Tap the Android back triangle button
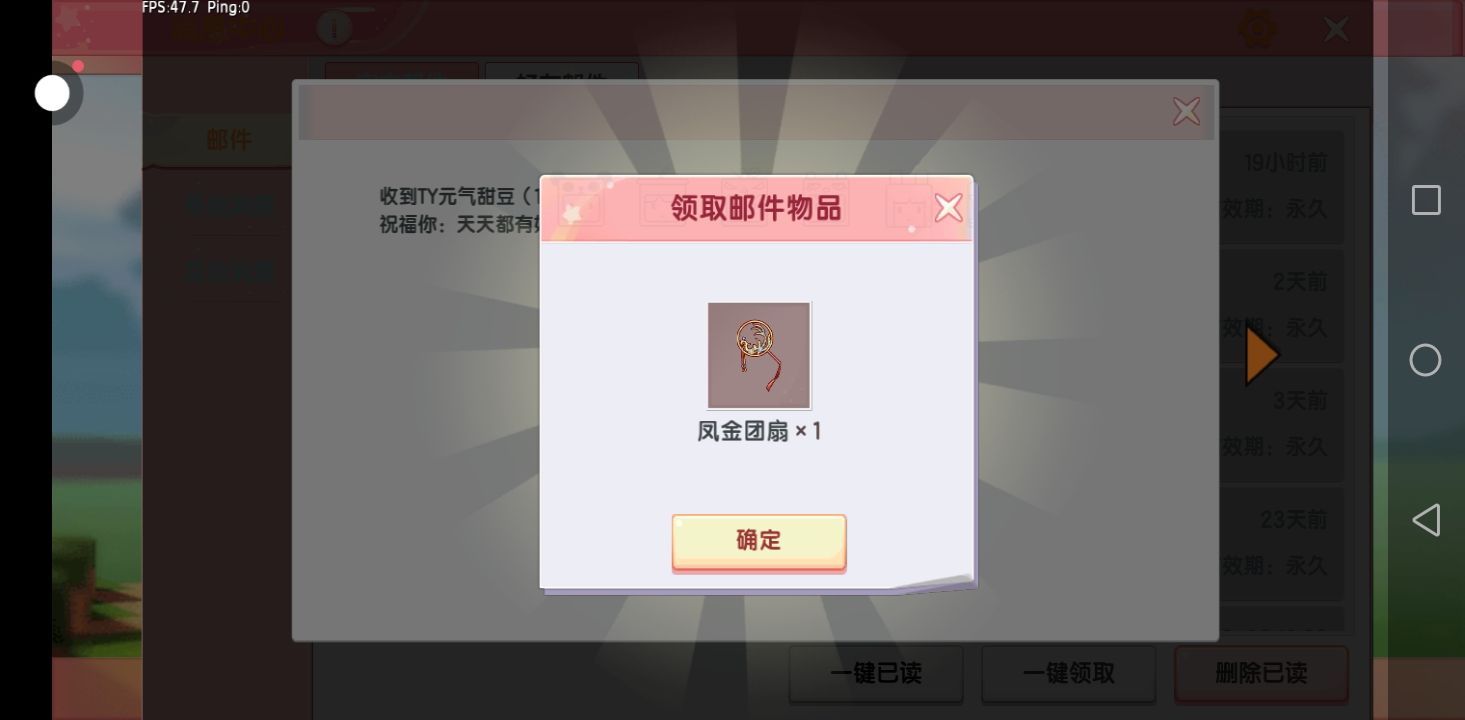 (x=1426, y=520)
